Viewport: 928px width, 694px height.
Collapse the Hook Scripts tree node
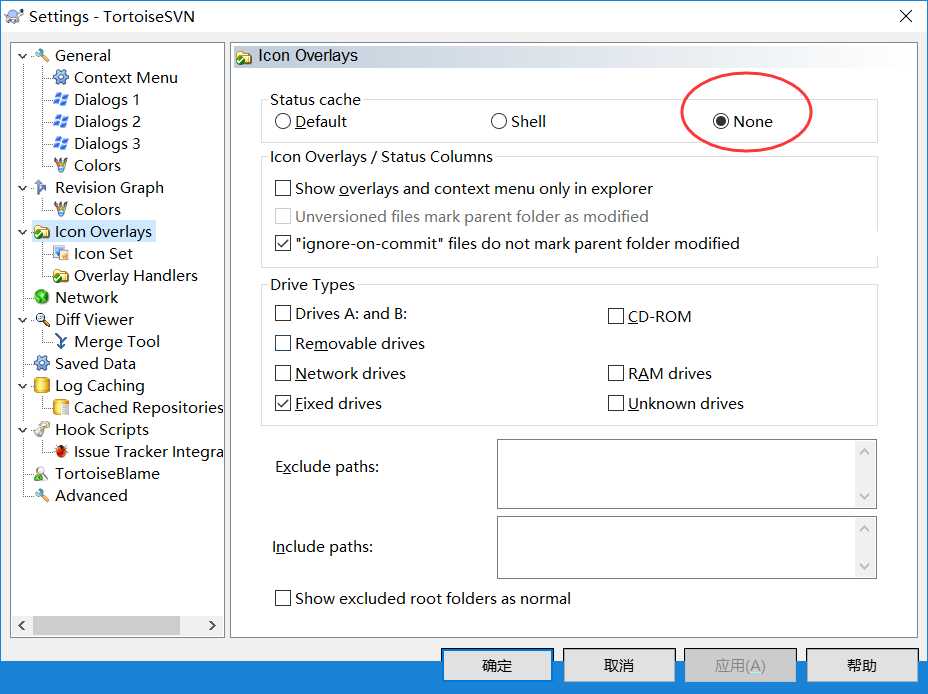22,430
